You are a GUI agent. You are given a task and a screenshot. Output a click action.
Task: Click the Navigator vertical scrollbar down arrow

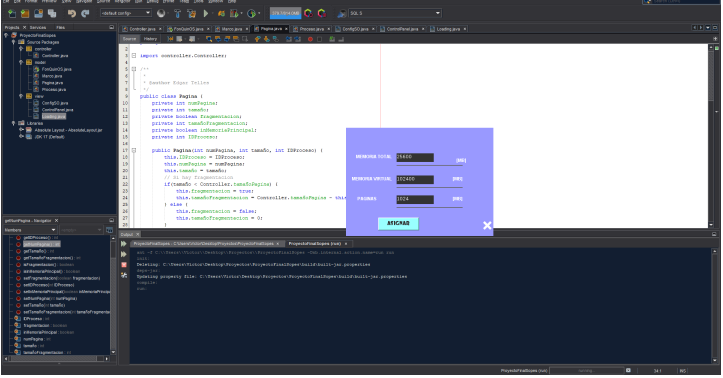tap(113, 352)
